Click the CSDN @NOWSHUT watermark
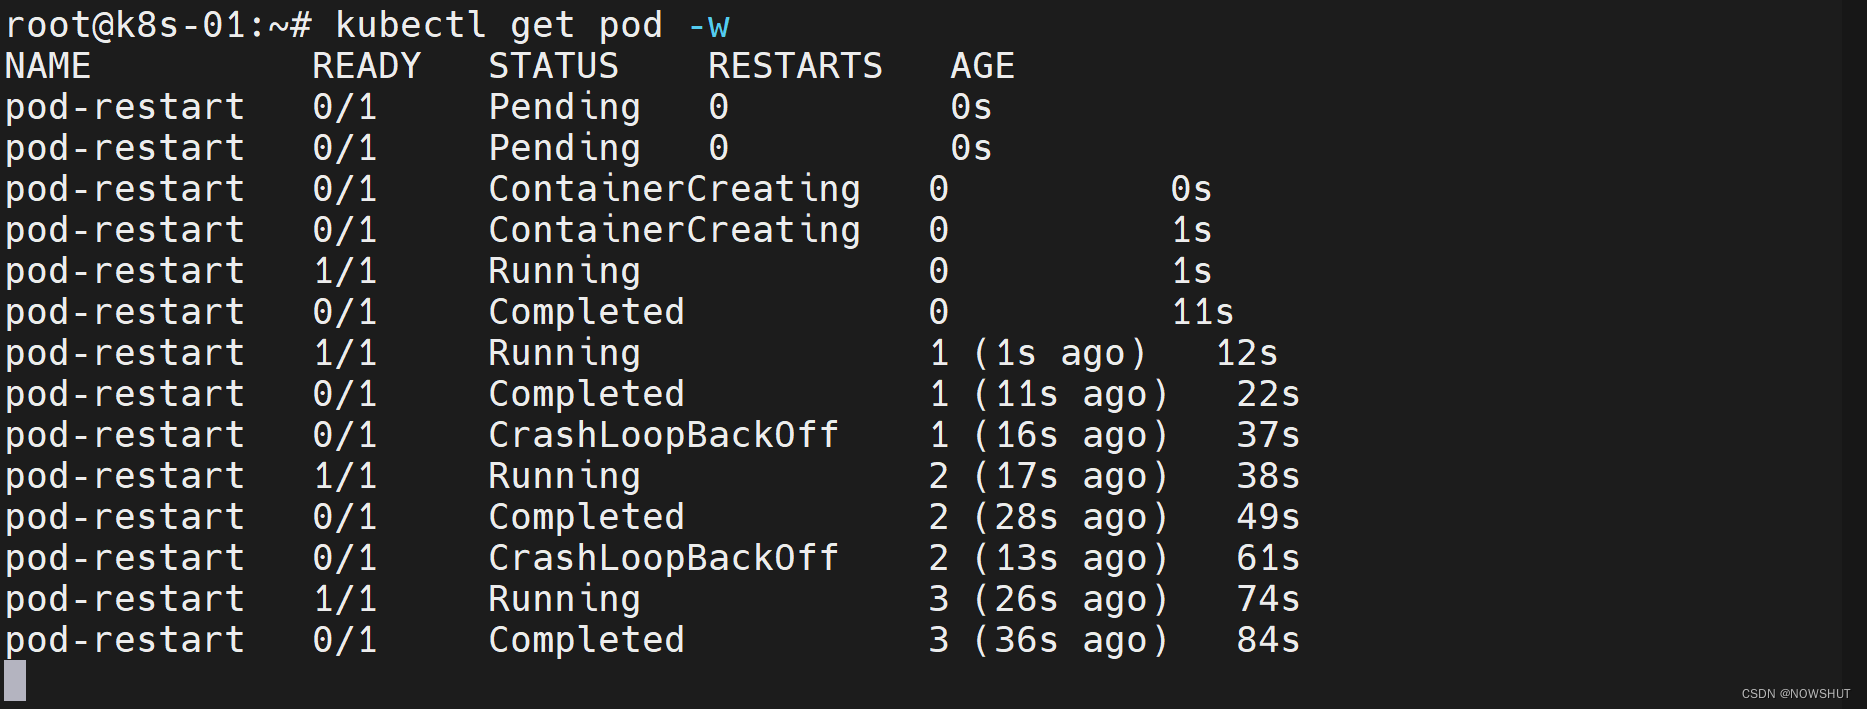The height and width of the screenshot is (709, 1867). (x=1795, y=694)
